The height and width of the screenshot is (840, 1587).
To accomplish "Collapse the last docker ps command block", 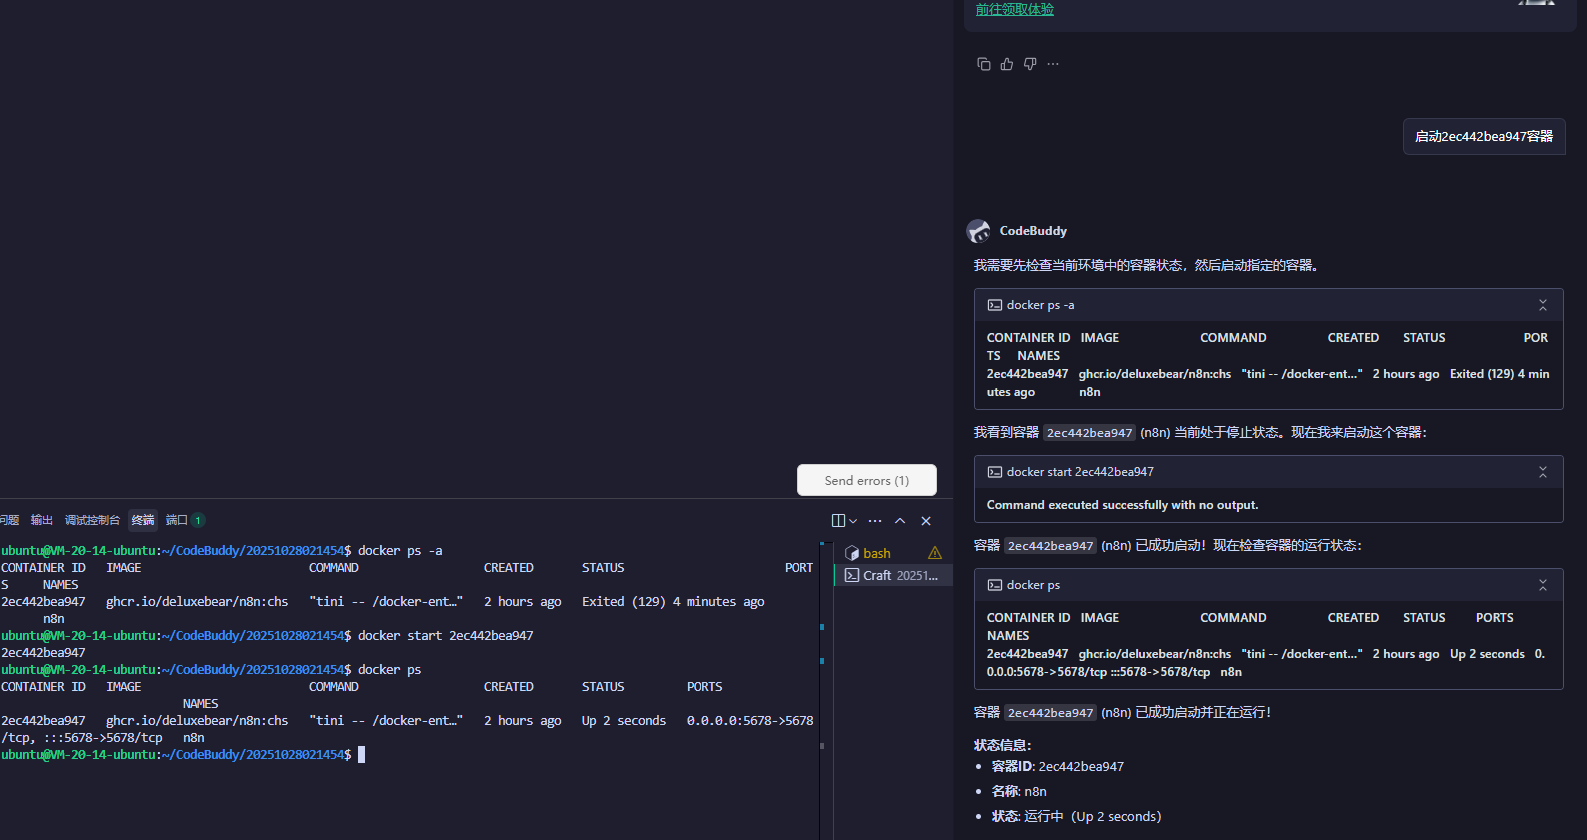I will (x=1543, y=585).
